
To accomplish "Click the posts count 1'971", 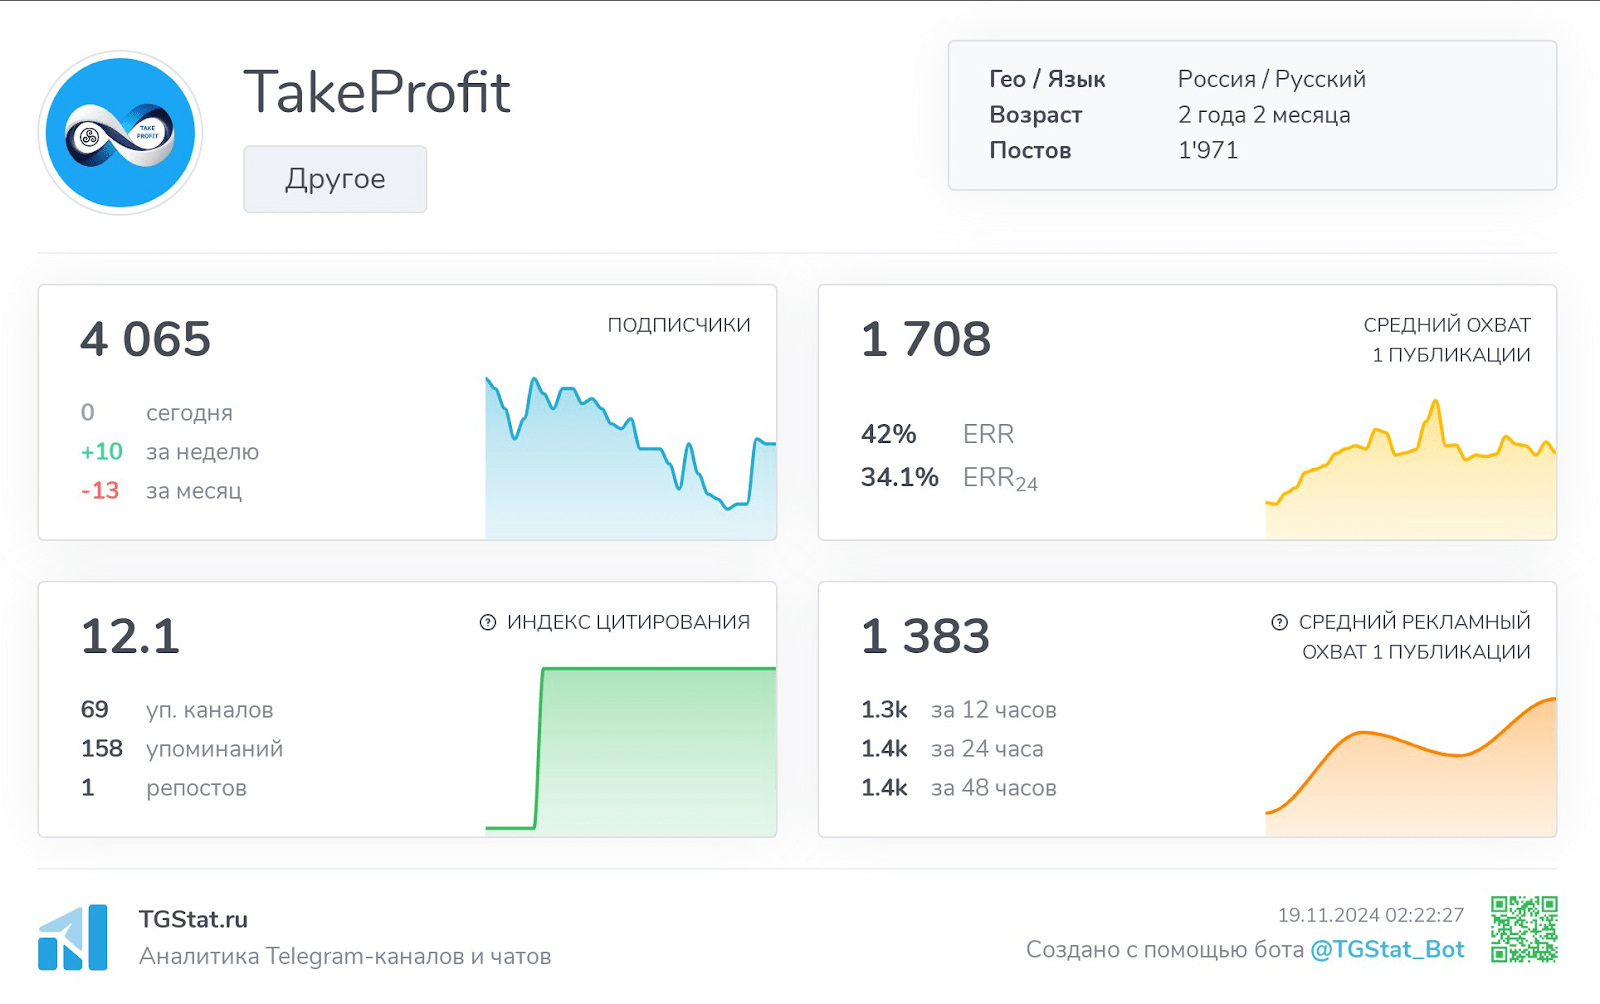I will click(x=1208, y=150).
